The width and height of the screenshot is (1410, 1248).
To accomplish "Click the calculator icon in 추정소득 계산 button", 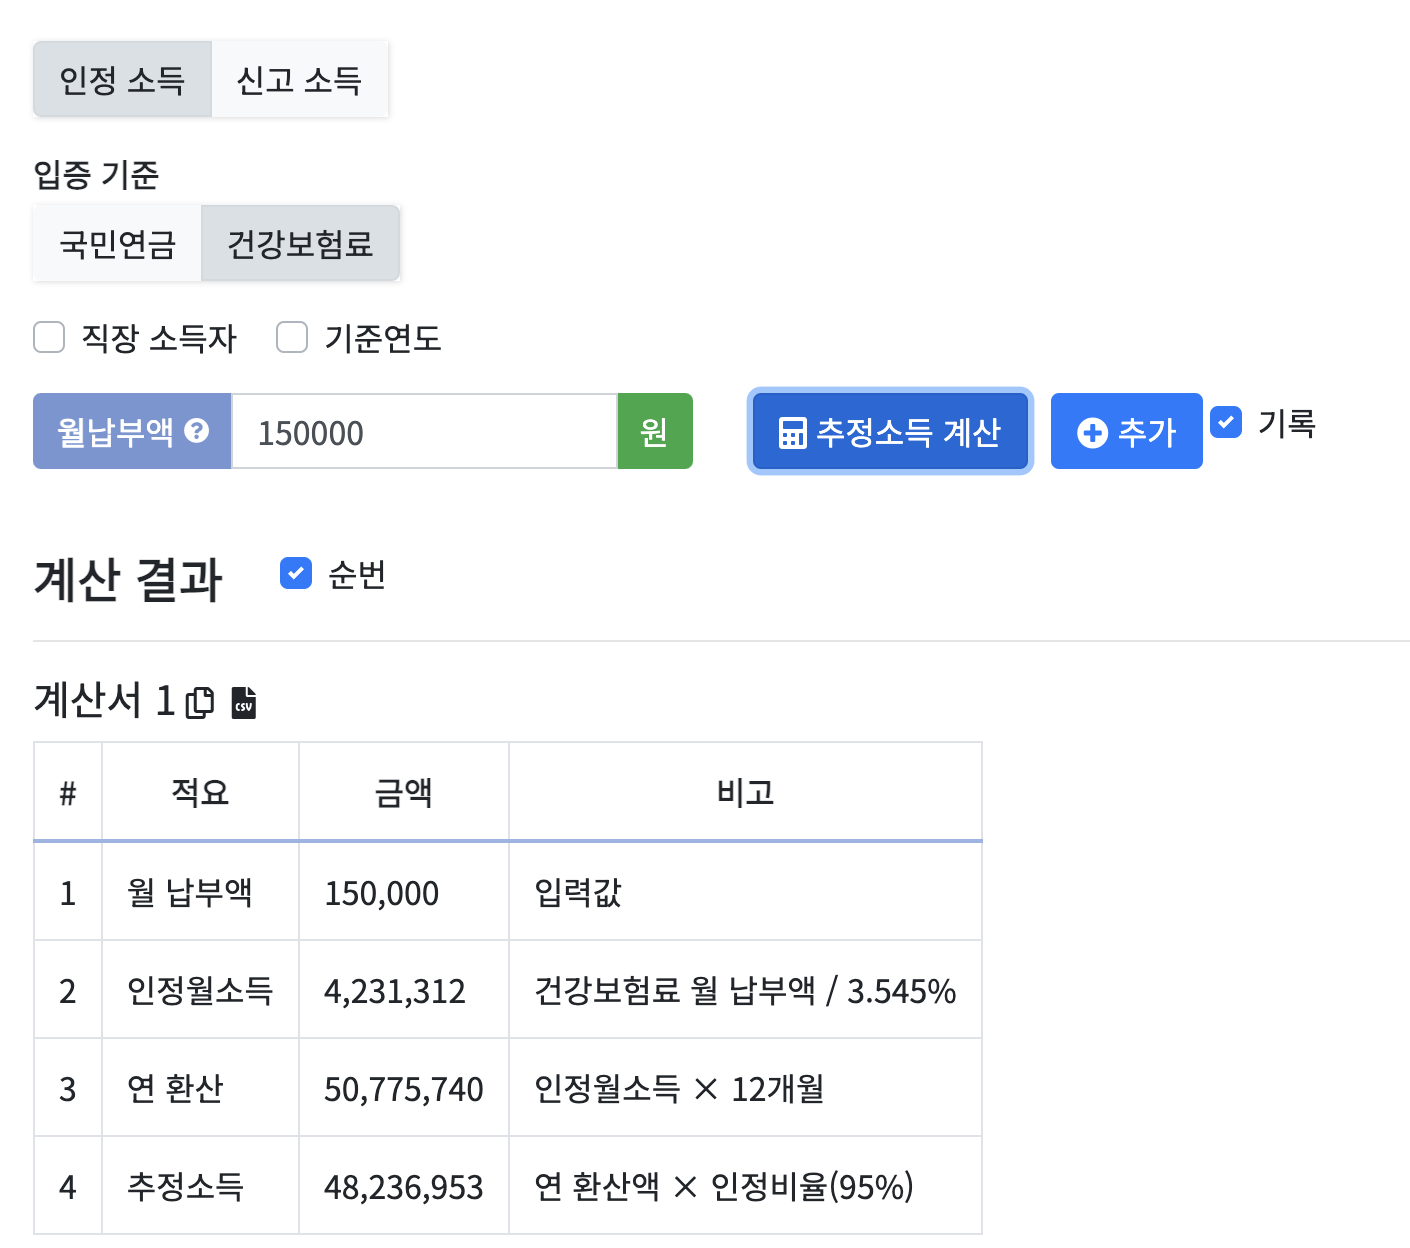I will (793, 431).
